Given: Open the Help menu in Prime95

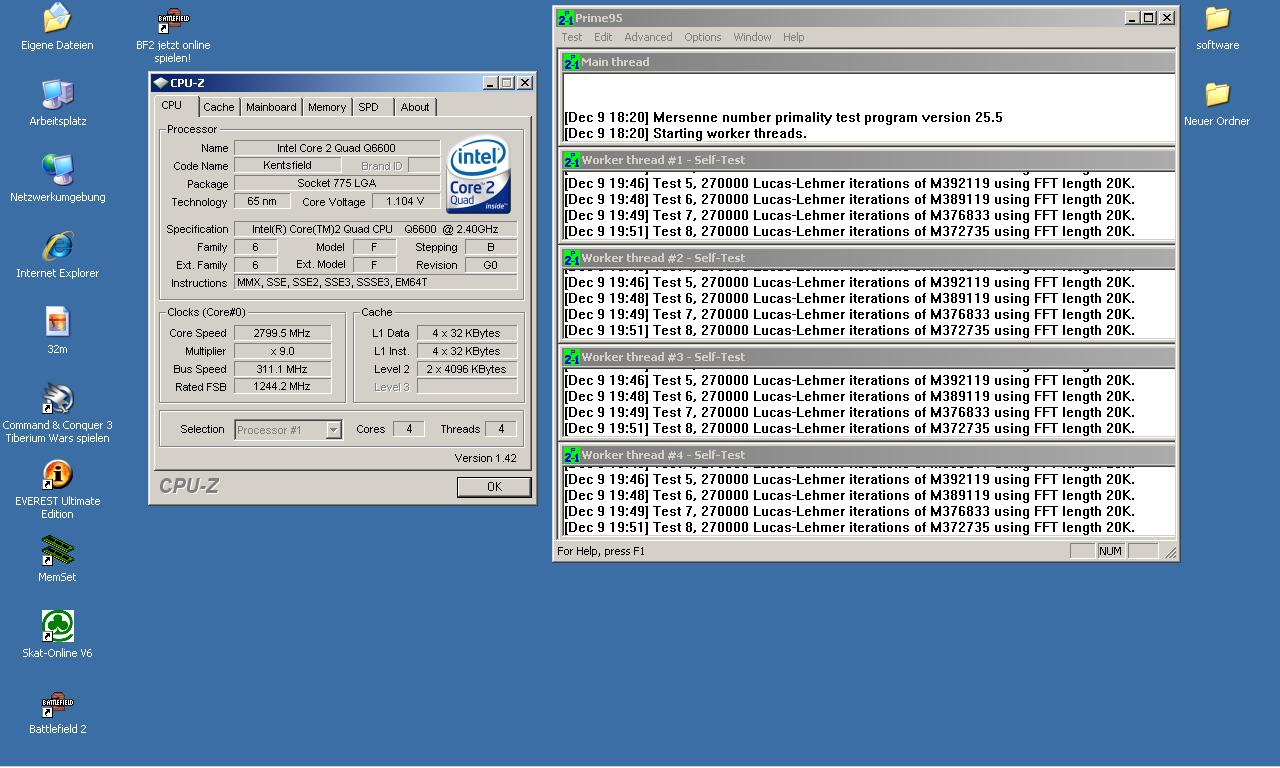Looking at the screenshot, I should (793, 37).
